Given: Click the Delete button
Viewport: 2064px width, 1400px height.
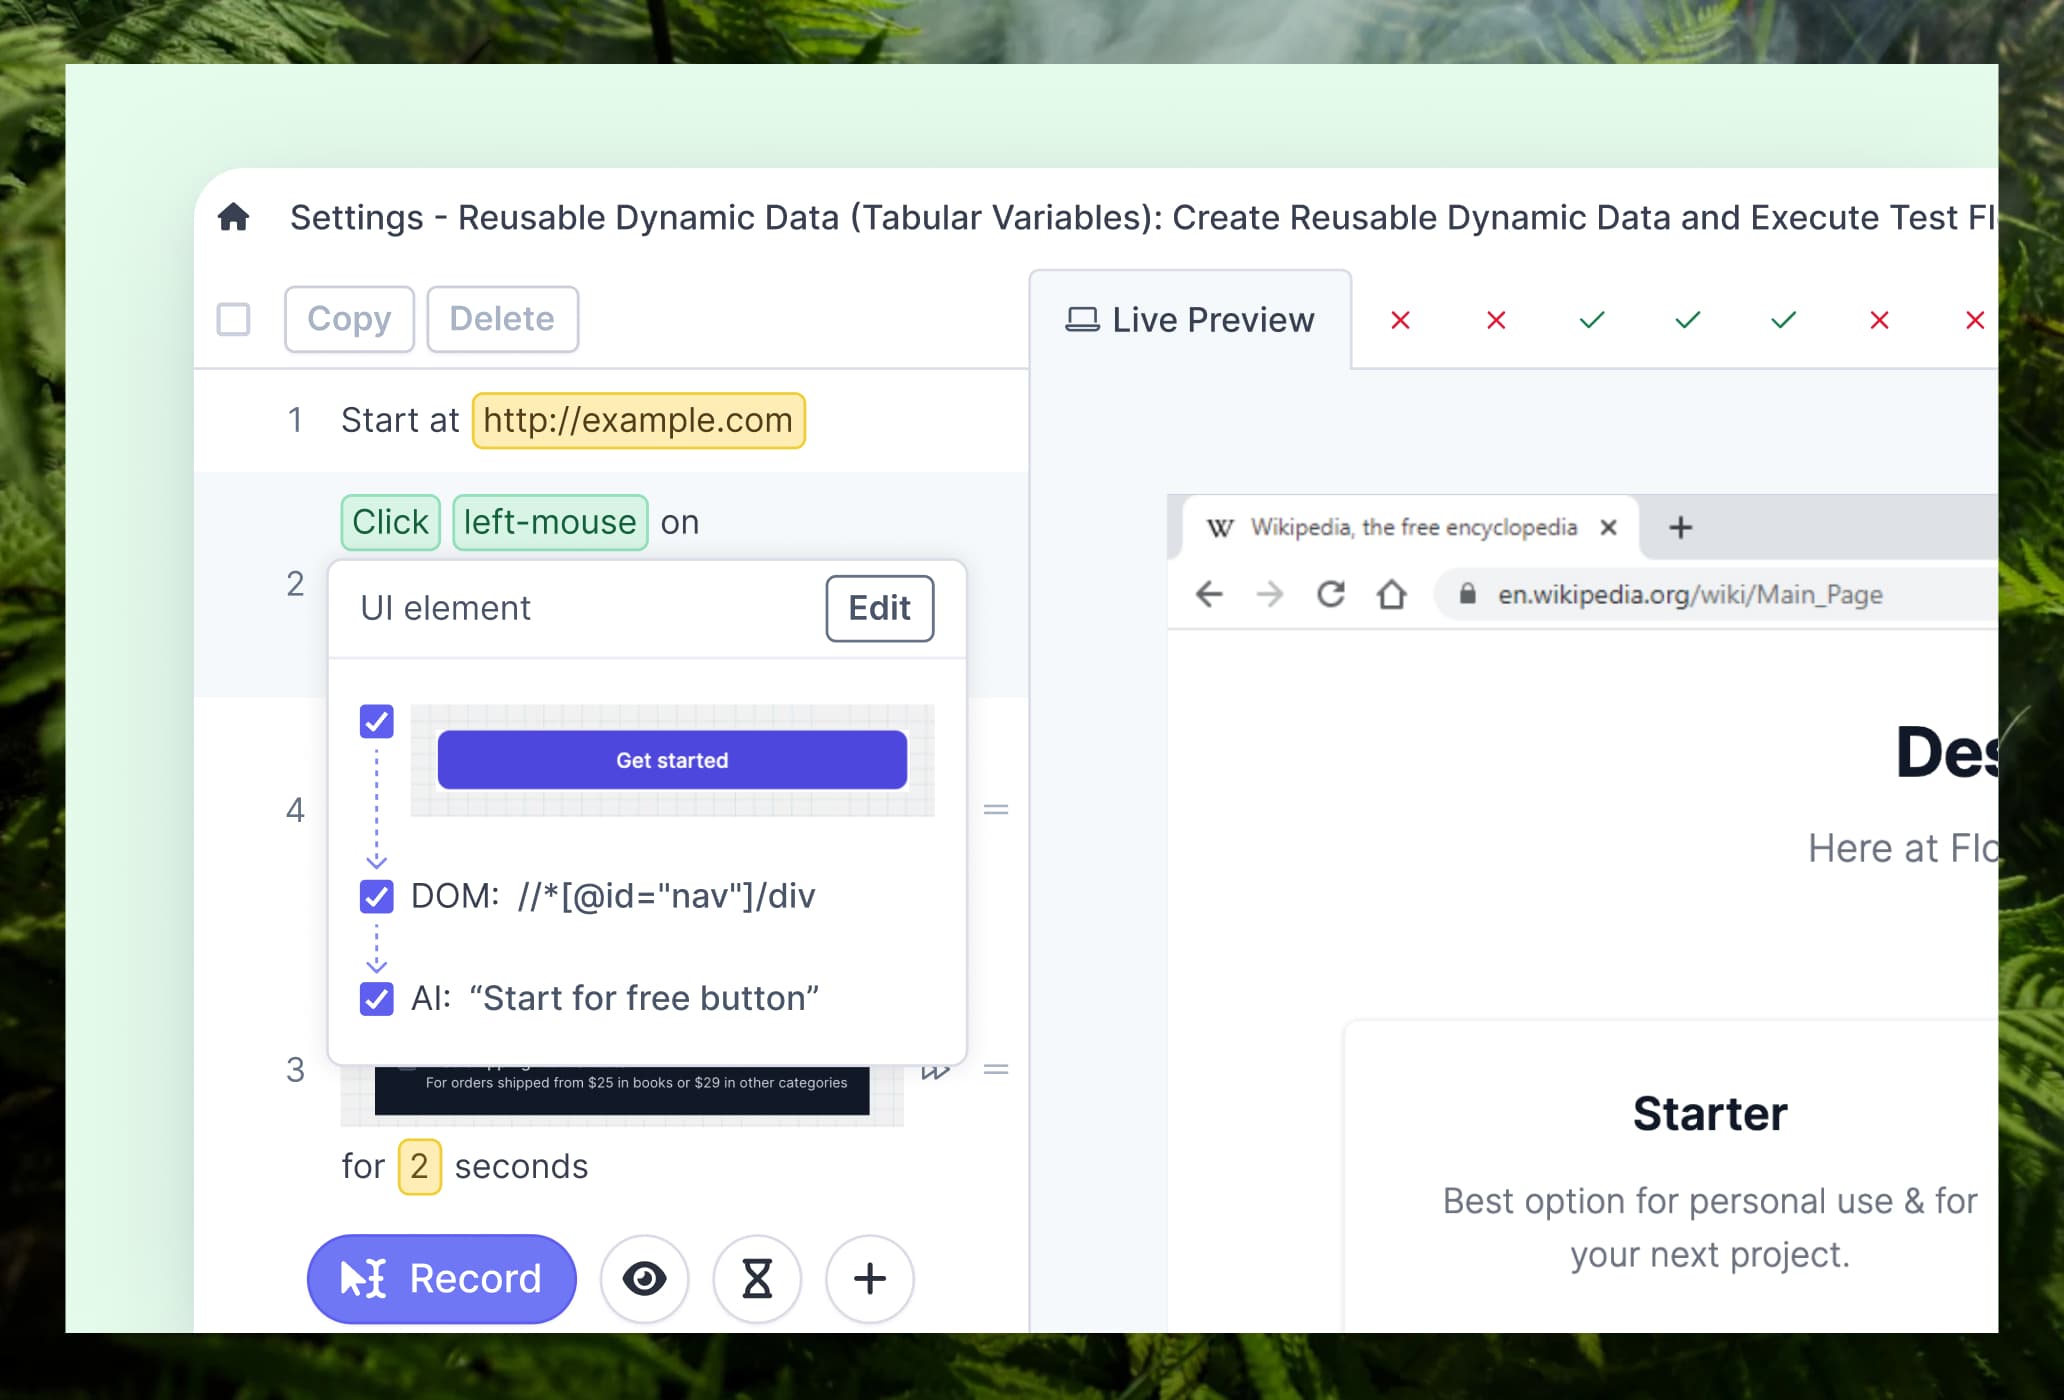Looking at the screenshot, I should point(502,319).
